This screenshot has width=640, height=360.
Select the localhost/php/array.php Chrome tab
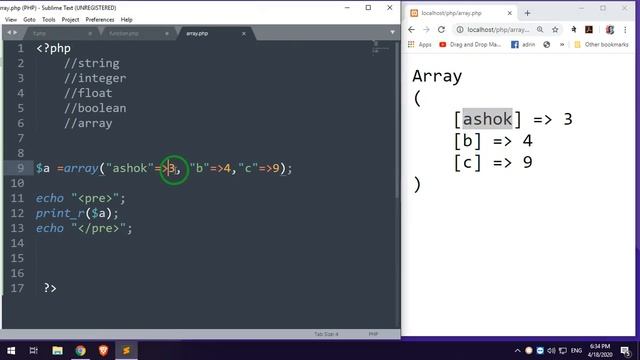[460, 13]
